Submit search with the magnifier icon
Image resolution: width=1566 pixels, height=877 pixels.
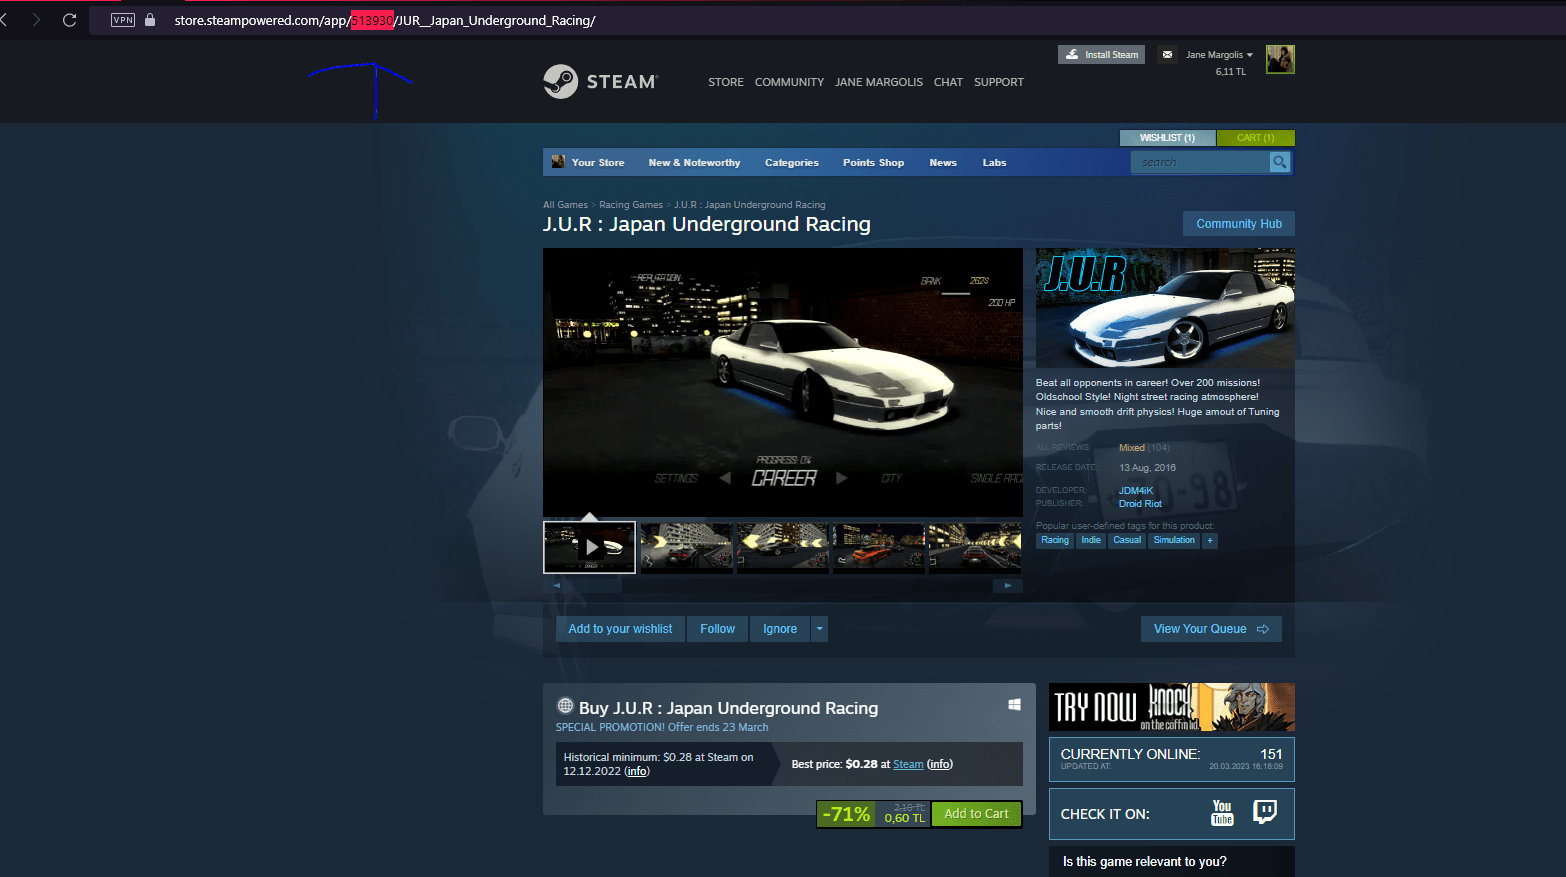pyautogui.click(x=1279, y=162)
